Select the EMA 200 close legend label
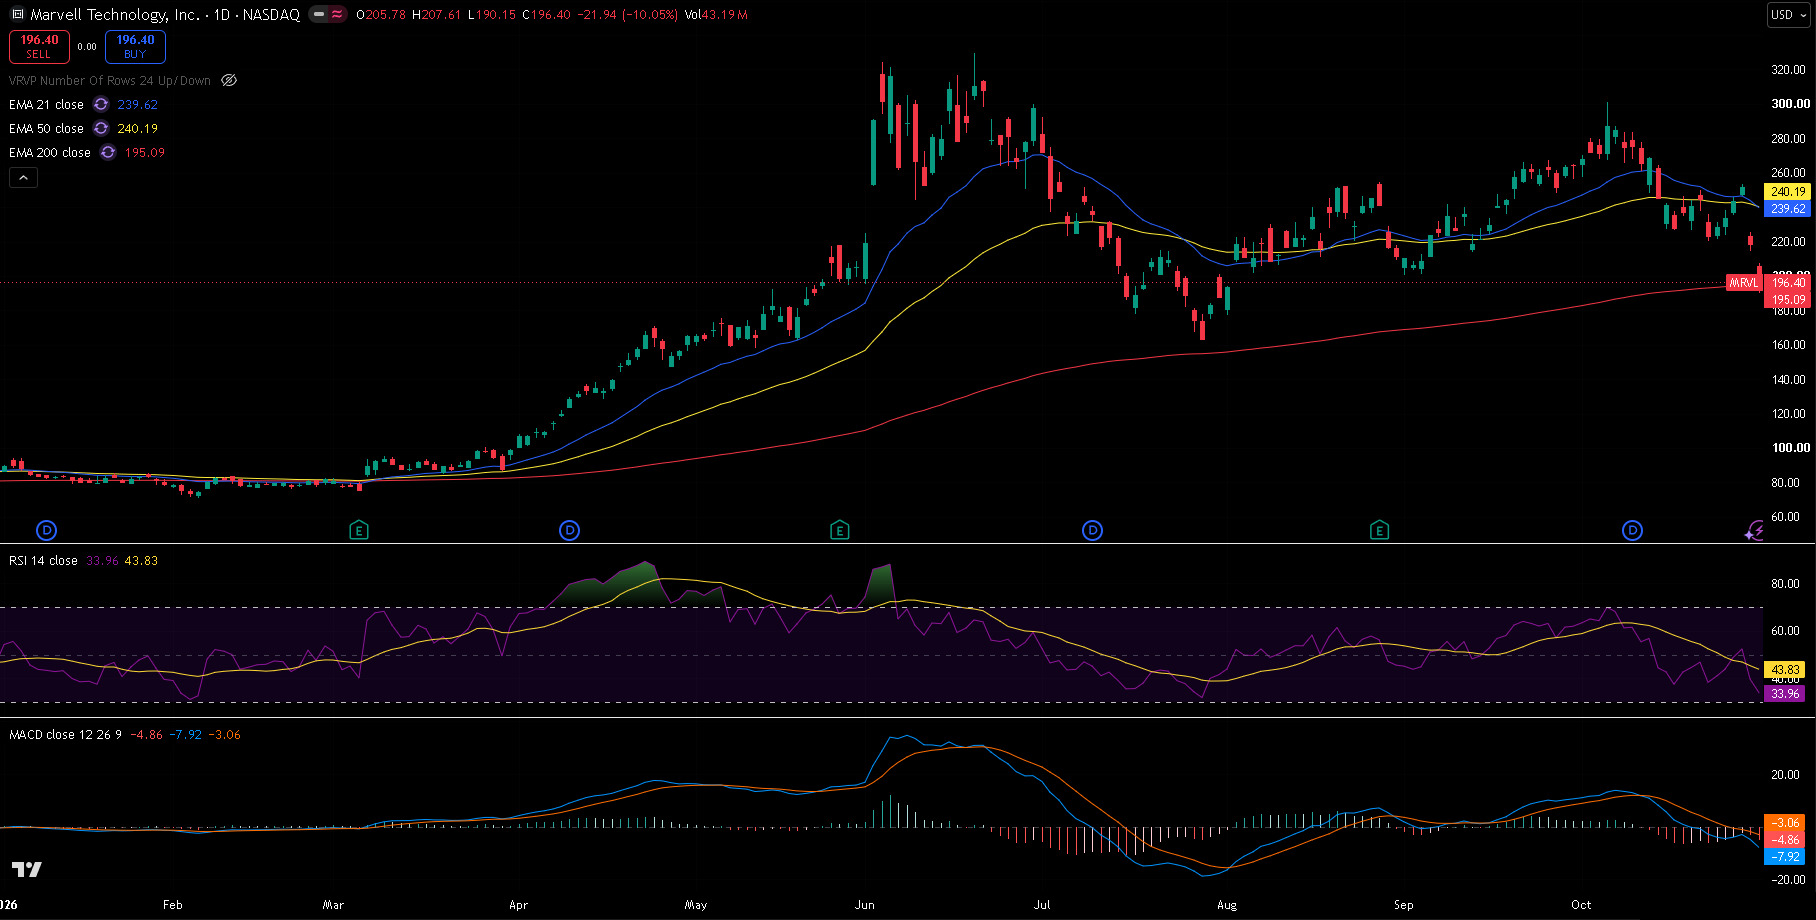Image resolution: width=1816 pixels, height=920 pixels. click(50, 153)
